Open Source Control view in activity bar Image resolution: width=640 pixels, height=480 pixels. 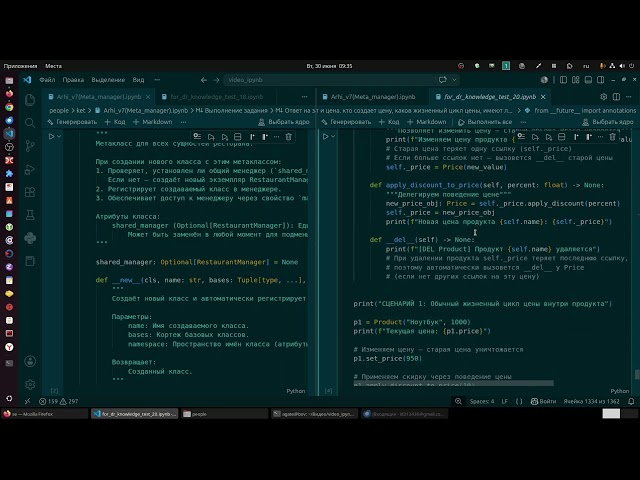(x=30, y=146)
